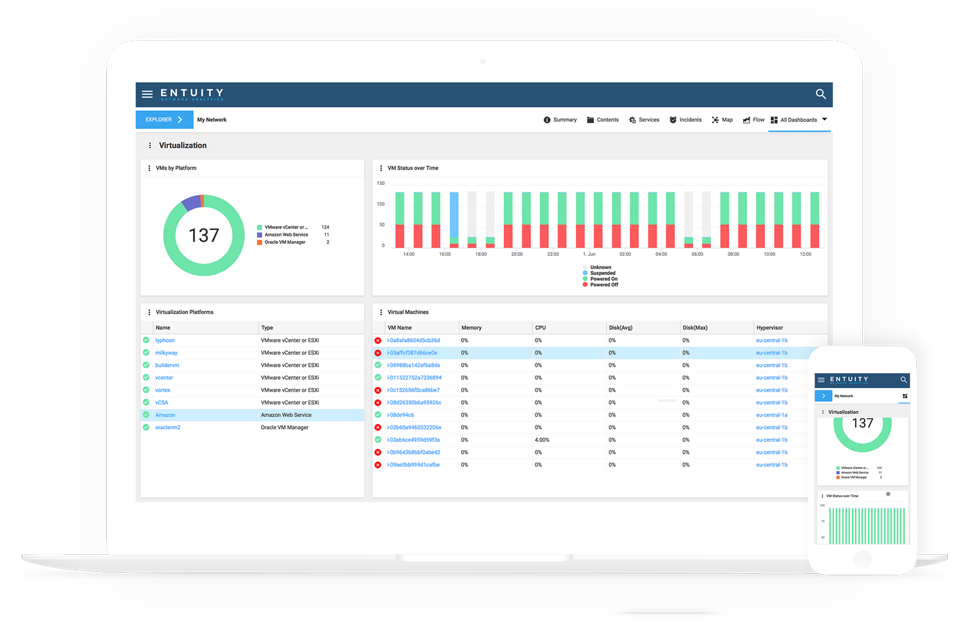Click the green status icon beside oraclevm2

tap(146, 427)
